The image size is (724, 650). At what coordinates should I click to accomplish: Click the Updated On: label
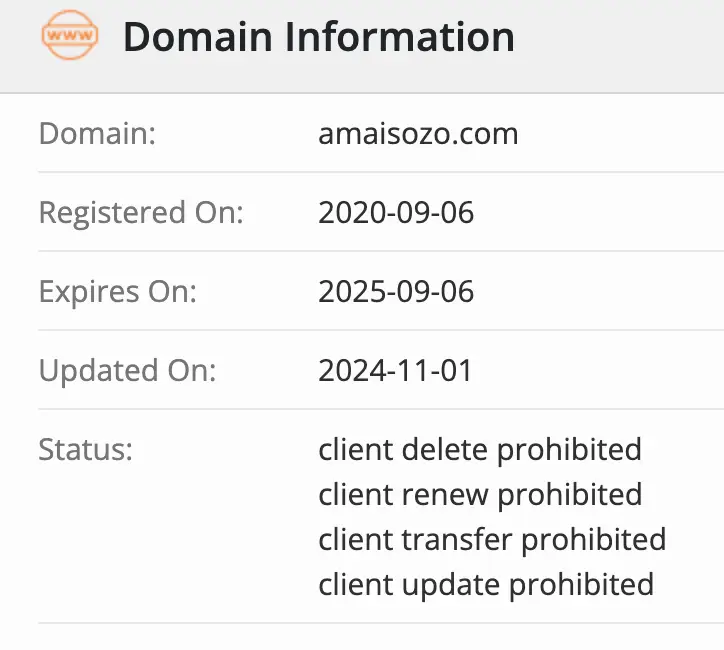(127, 370)
